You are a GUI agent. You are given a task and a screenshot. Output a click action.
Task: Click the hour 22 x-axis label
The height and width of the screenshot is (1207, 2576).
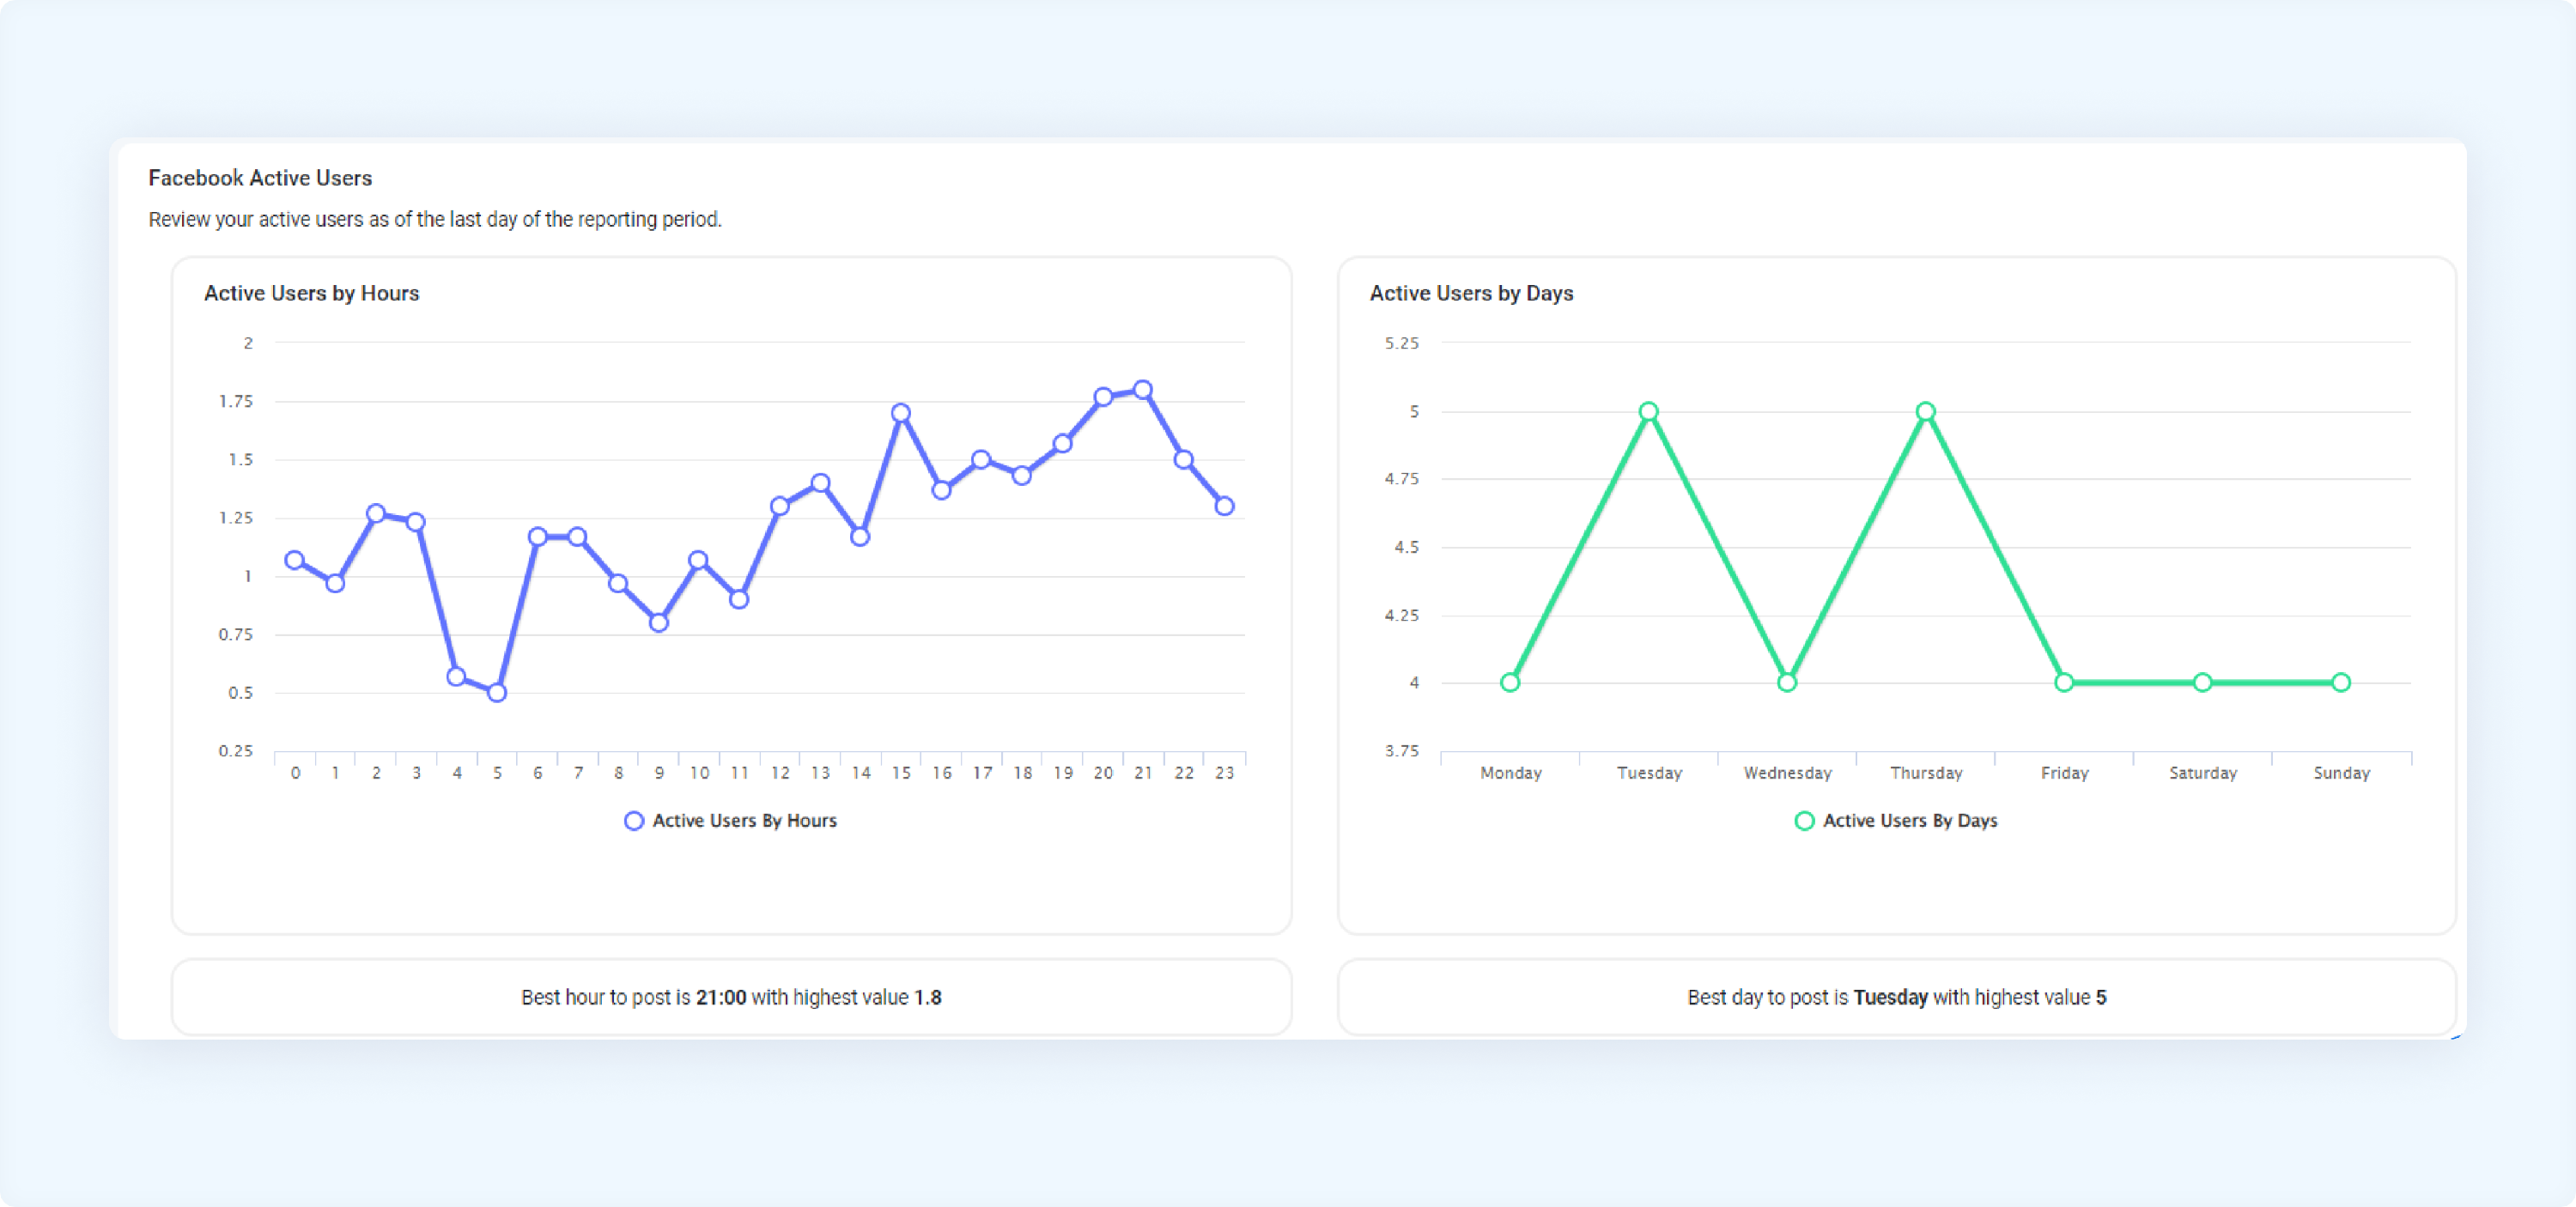[x=1184, y=773]
